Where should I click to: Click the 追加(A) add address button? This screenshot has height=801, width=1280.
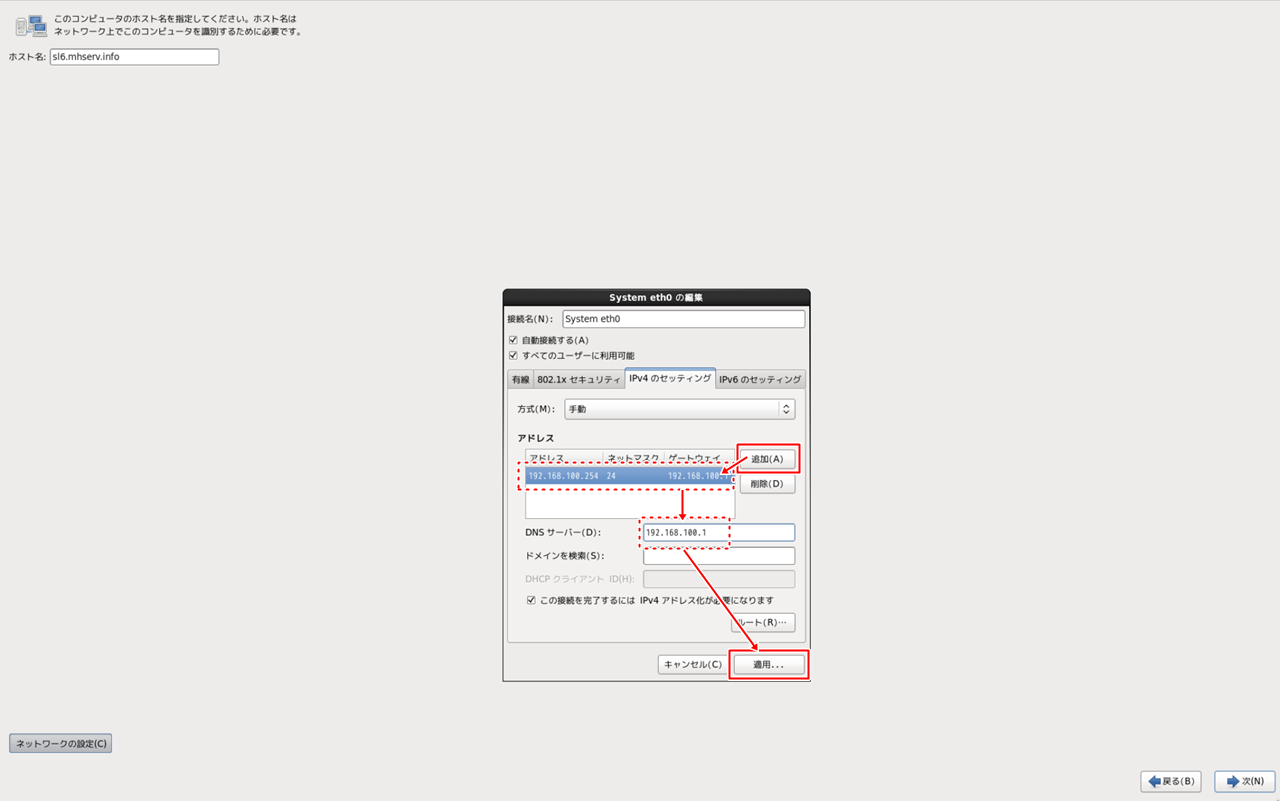[767, 459]
